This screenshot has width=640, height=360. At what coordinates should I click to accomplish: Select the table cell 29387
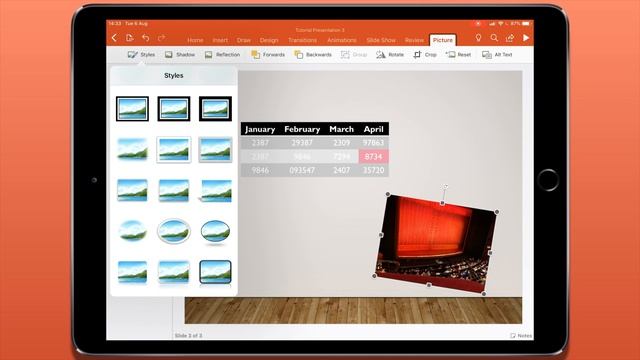click(x=302, y=142)
